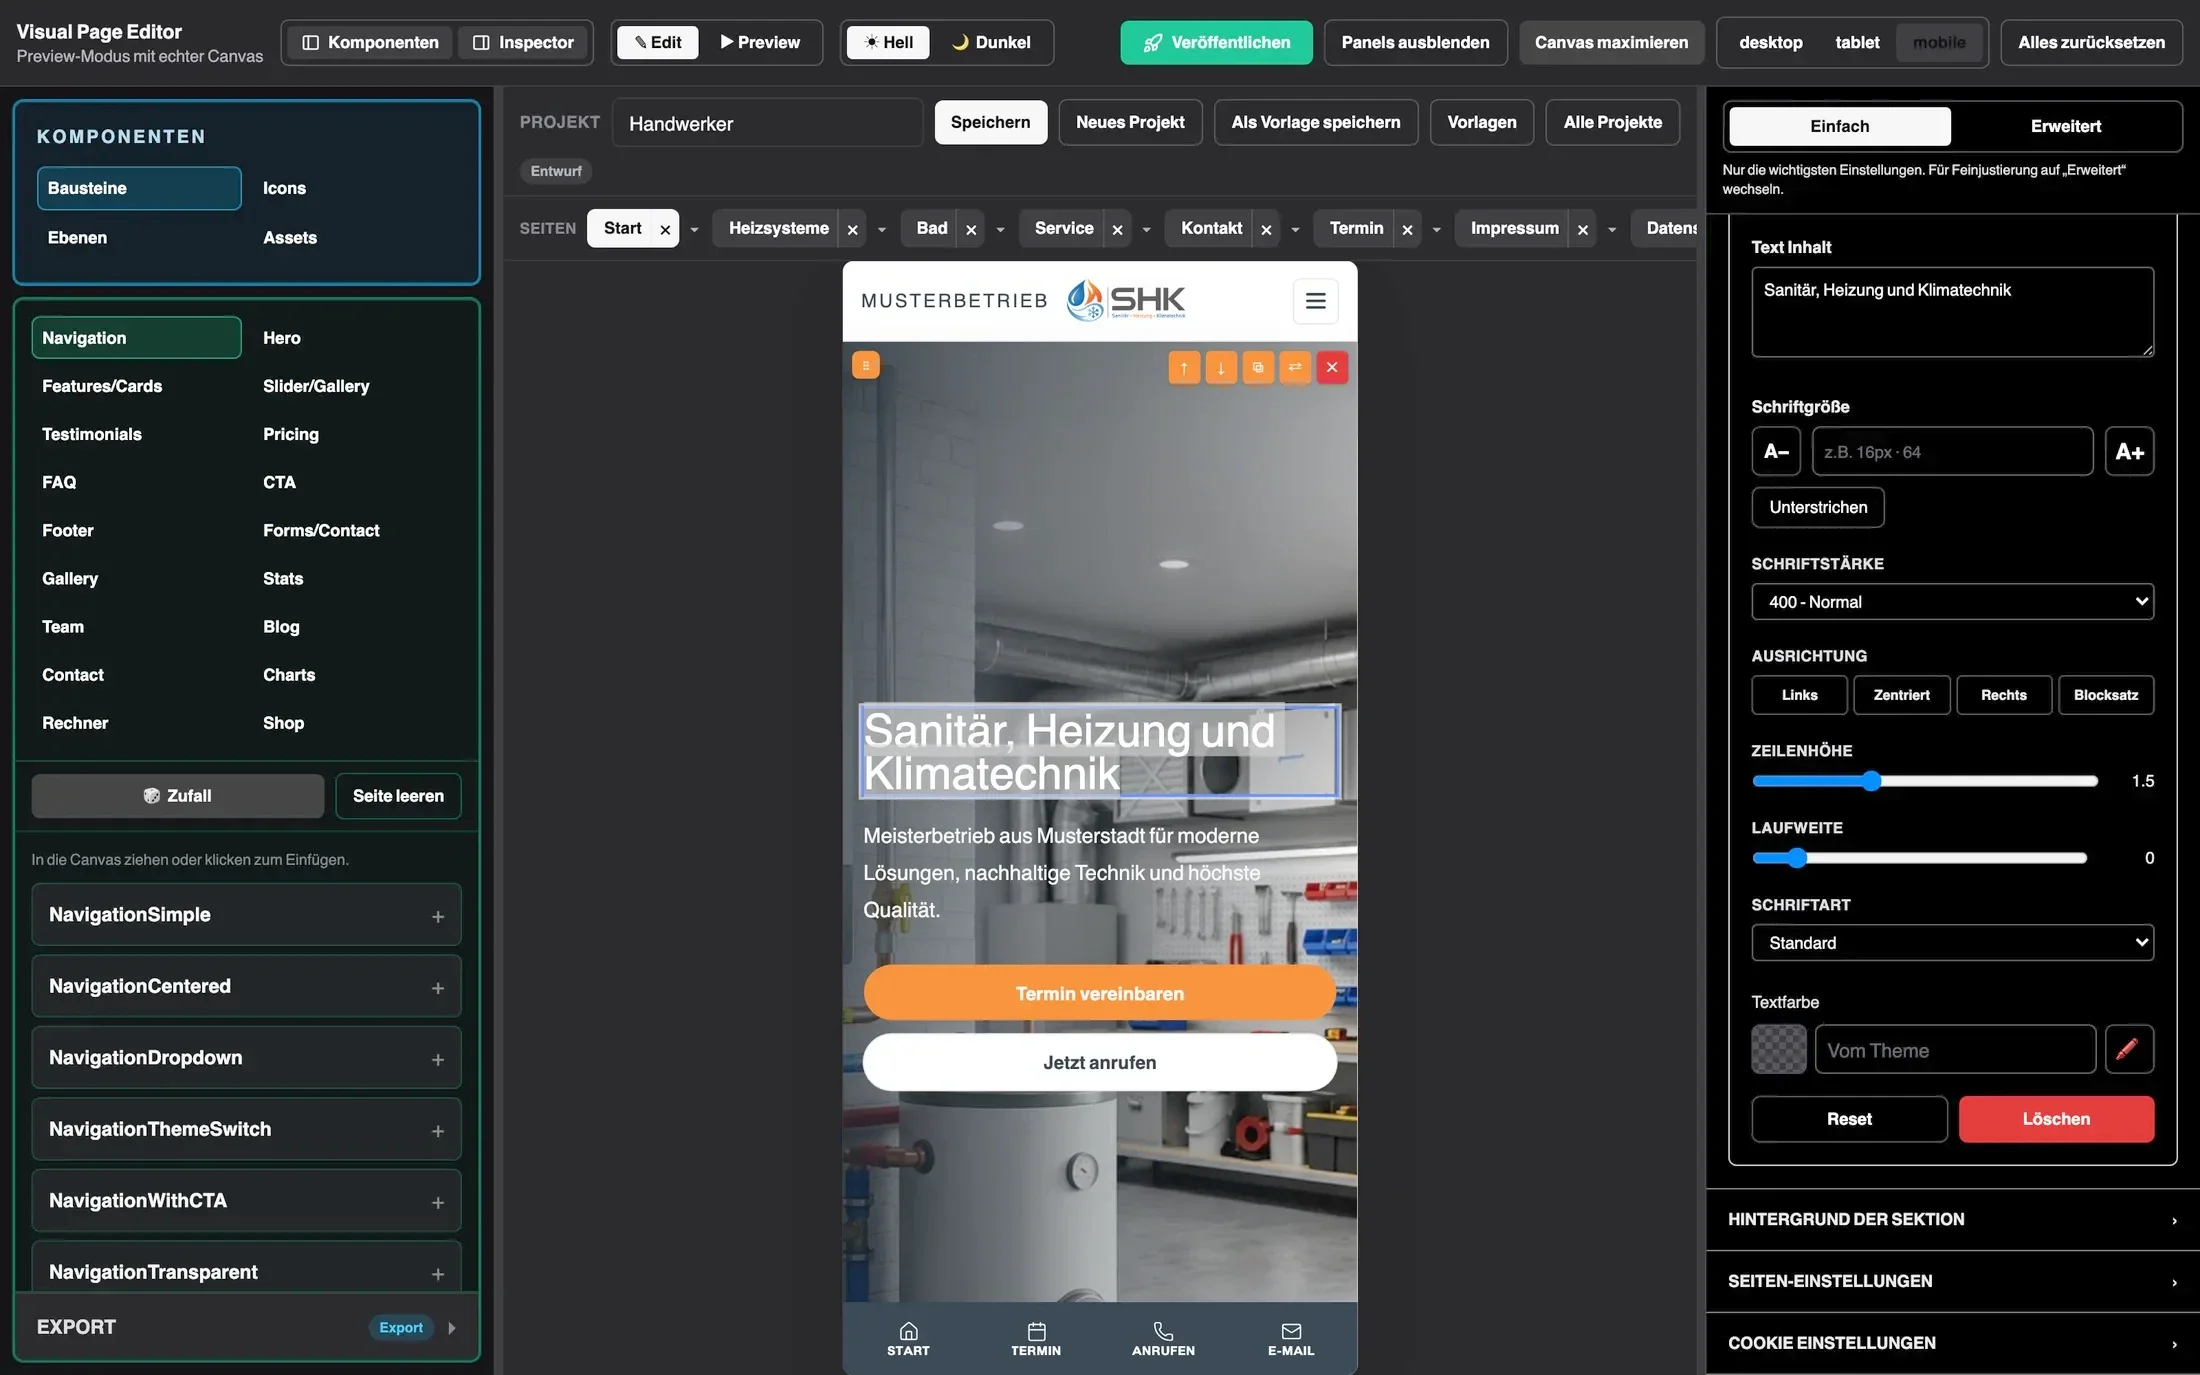Add NavigationWithCTA via its plus icon
The width and height of the screenshot is (2200, 1375).
pos(438,1202)
